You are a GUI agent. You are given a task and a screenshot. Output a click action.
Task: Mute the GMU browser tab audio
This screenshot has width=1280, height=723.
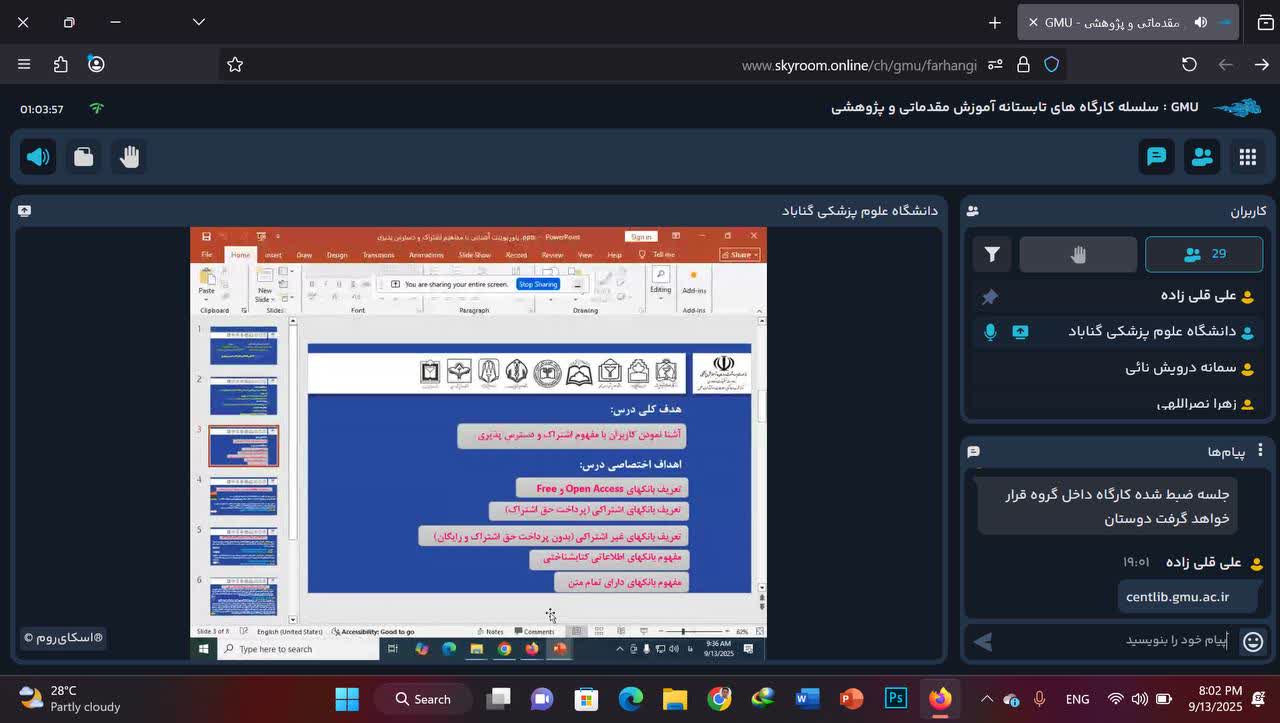click(1200, 22)
